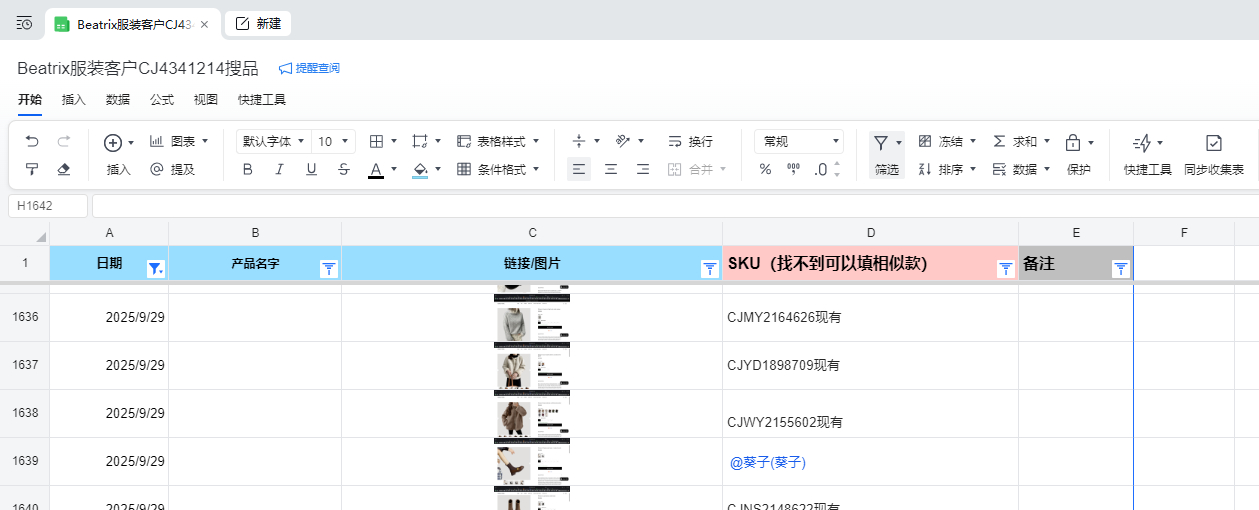Click the undo arrow icon

click(32, 142)
